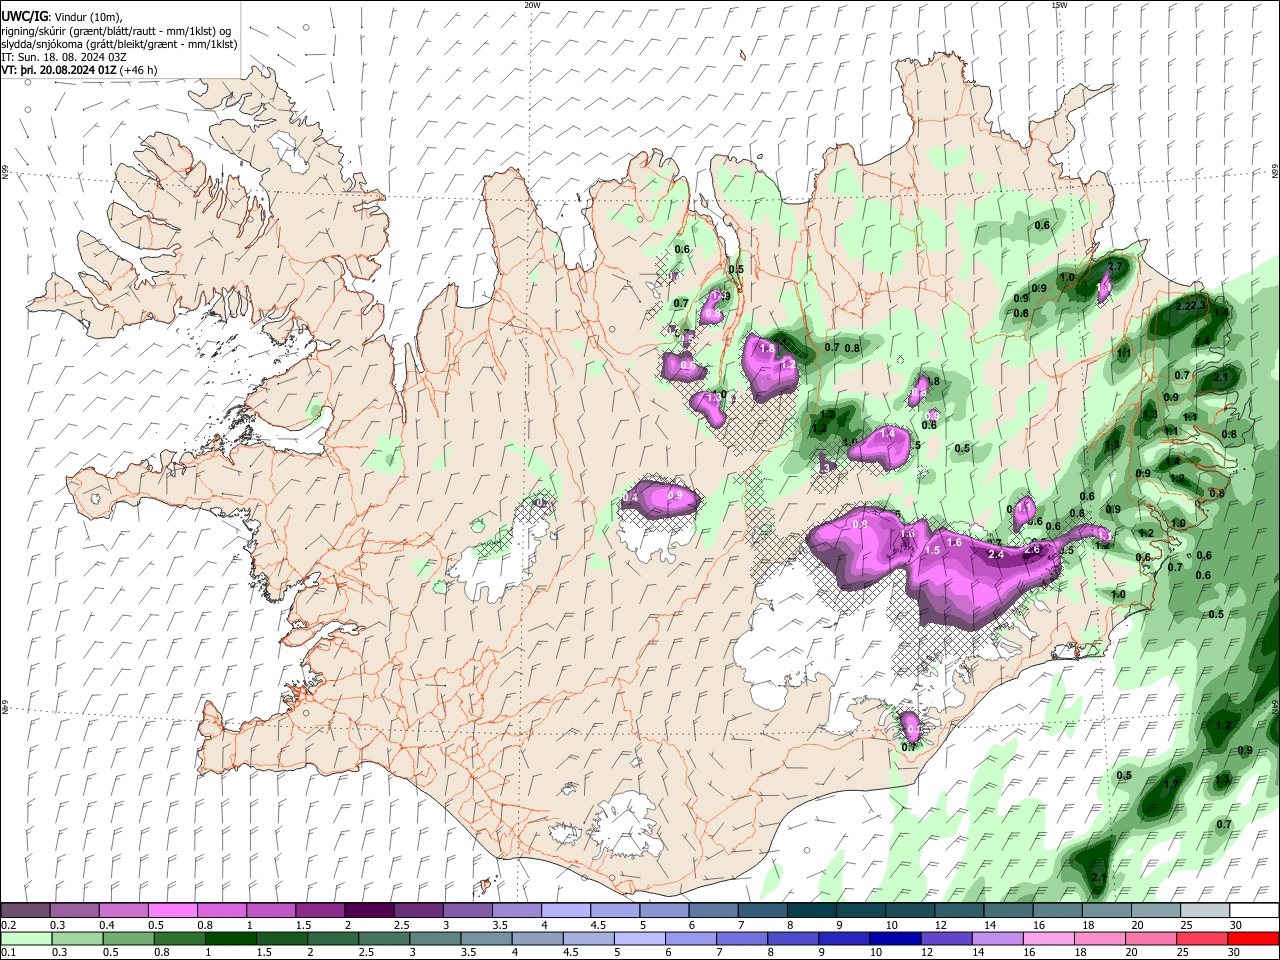Click the '(+46 h)' forecast offset

tap(138, 70)
